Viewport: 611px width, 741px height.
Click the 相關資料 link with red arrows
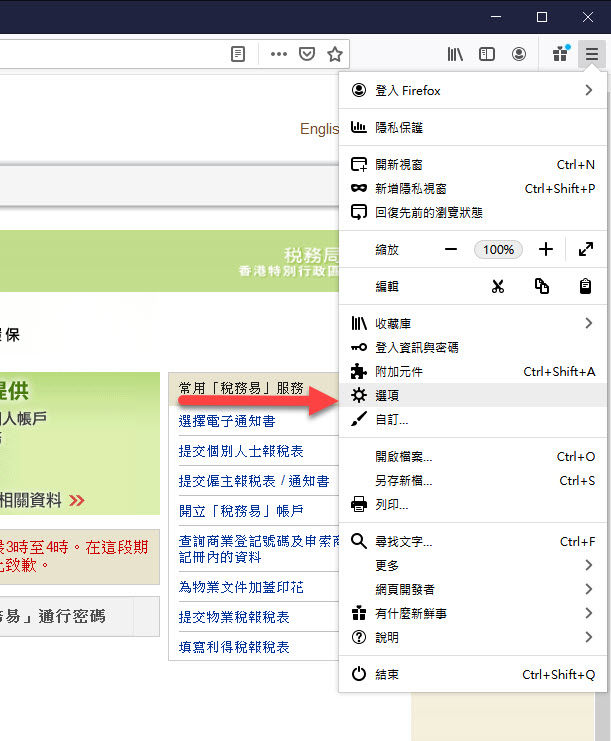(42, 500)
